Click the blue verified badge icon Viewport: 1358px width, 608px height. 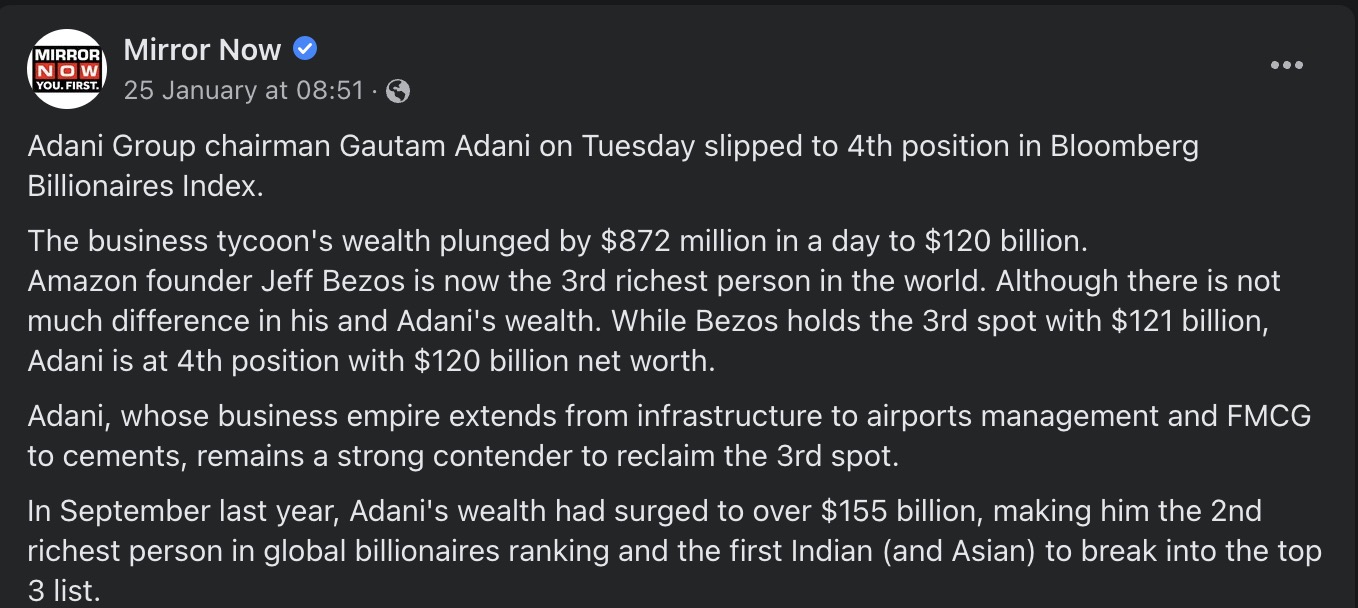[x=305, y=48]
